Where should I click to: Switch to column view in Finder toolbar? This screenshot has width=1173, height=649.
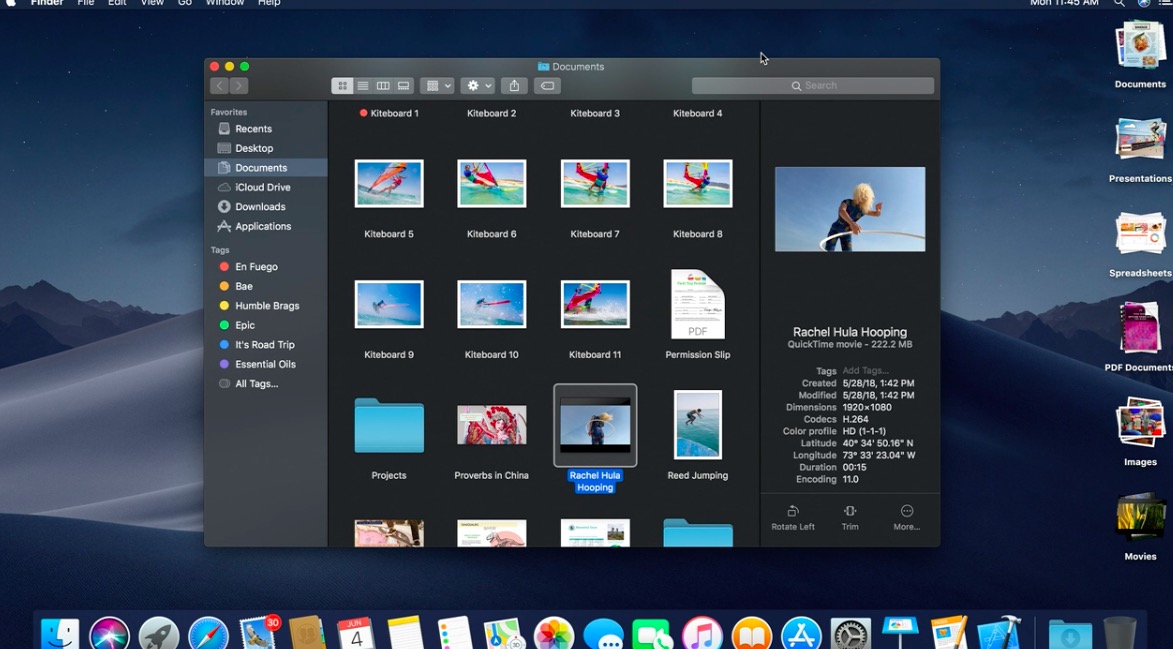point(383,86)
